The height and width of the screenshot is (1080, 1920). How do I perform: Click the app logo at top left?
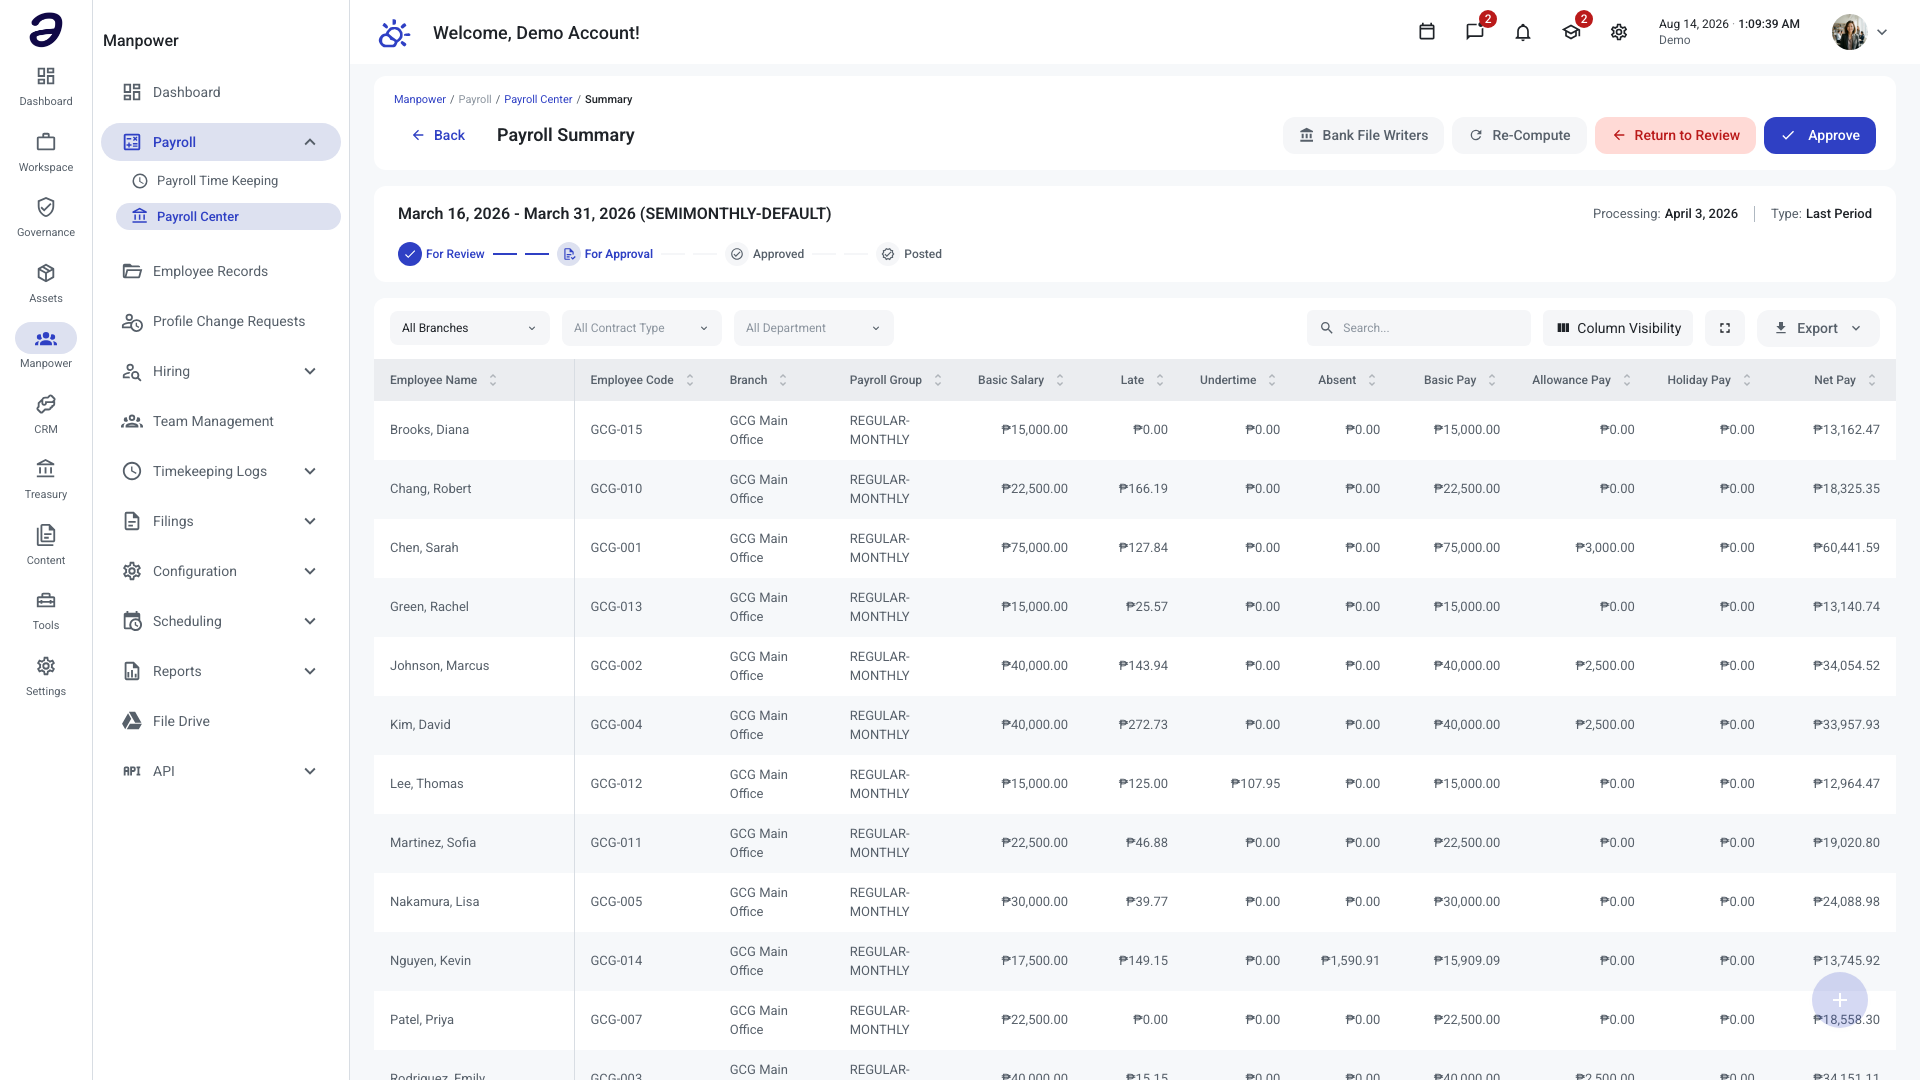tap(46, 30)
